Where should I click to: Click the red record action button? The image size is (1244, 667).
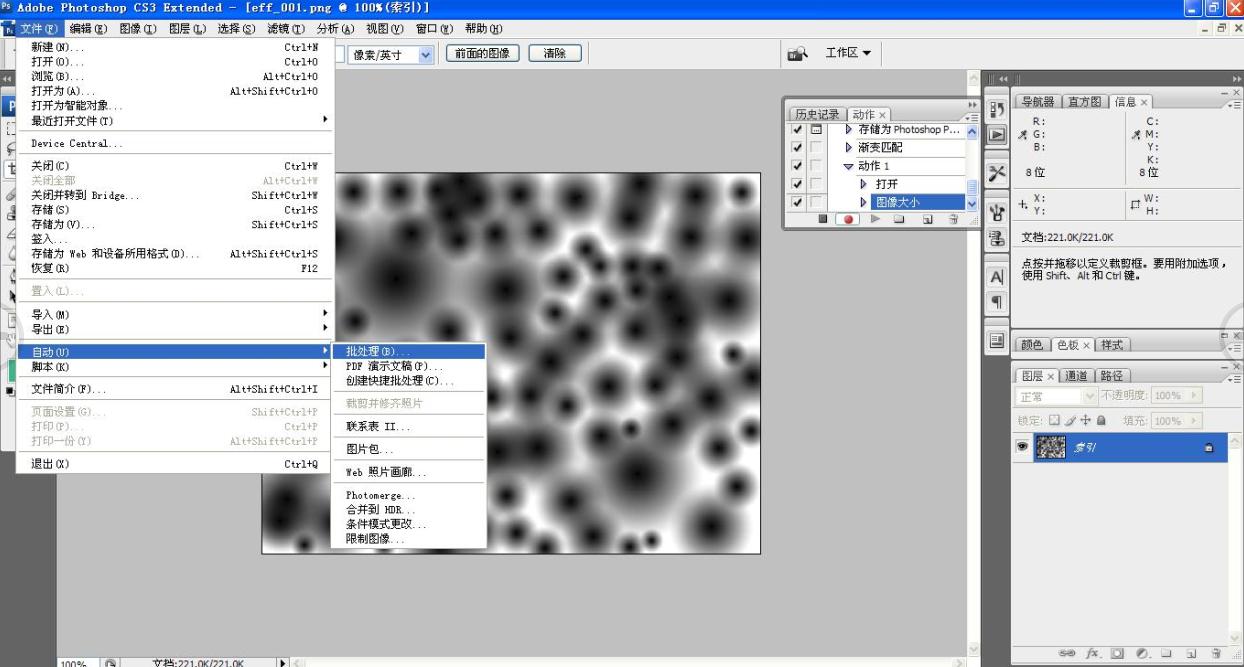846,219
